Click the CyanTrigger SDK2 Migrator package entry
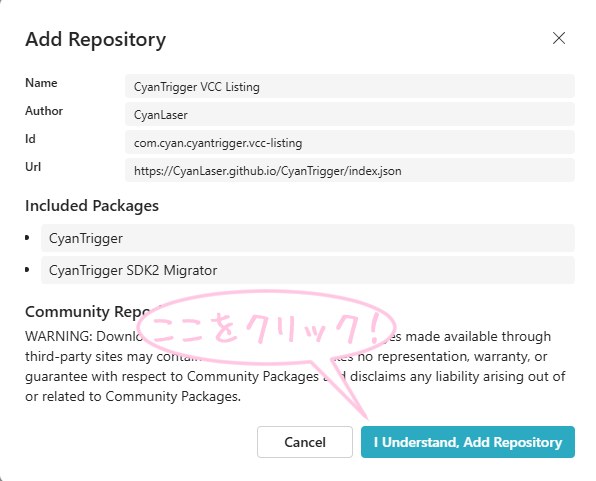 point(308,270)
